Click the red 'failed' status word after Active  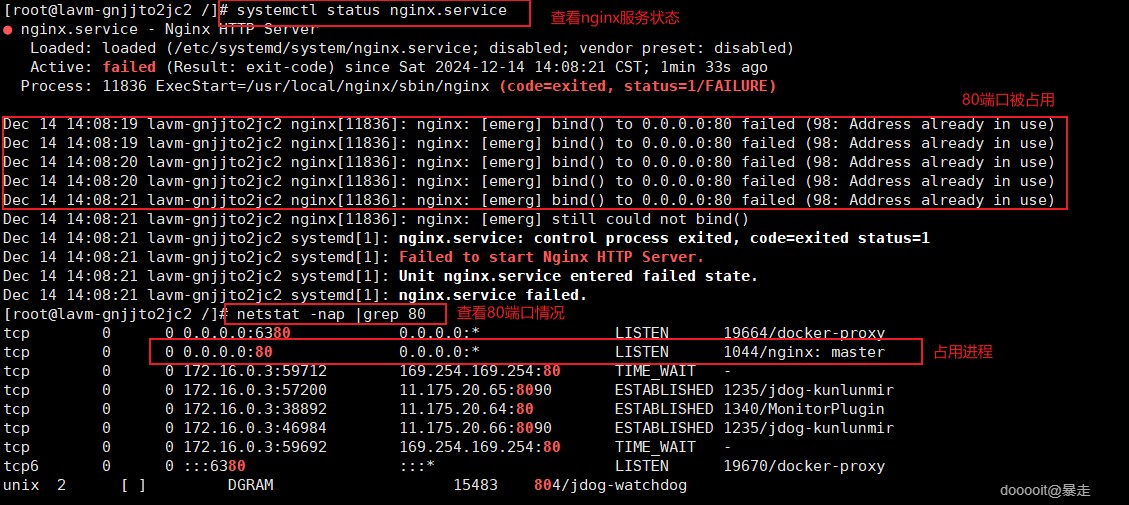pos(129,67)
